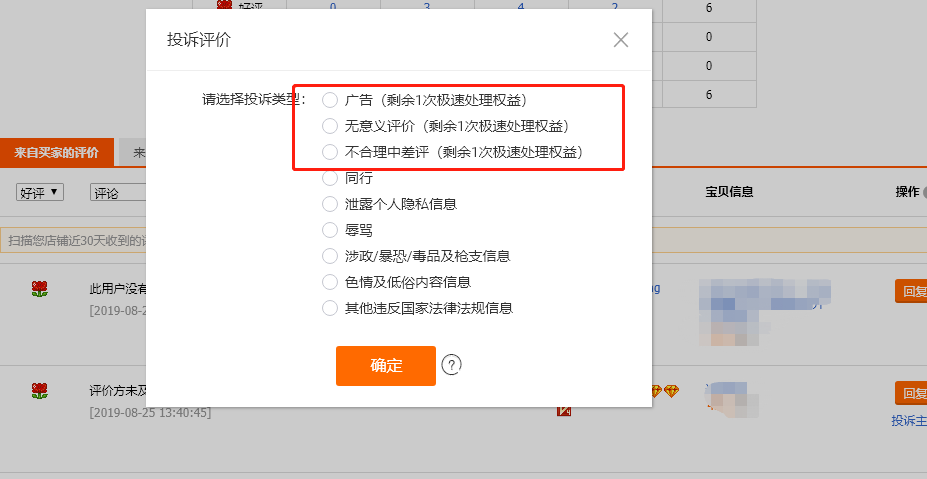Click the red flower icon beside 此用户没有
Viewport: 927px width, 479px height.
pos(40,289)
